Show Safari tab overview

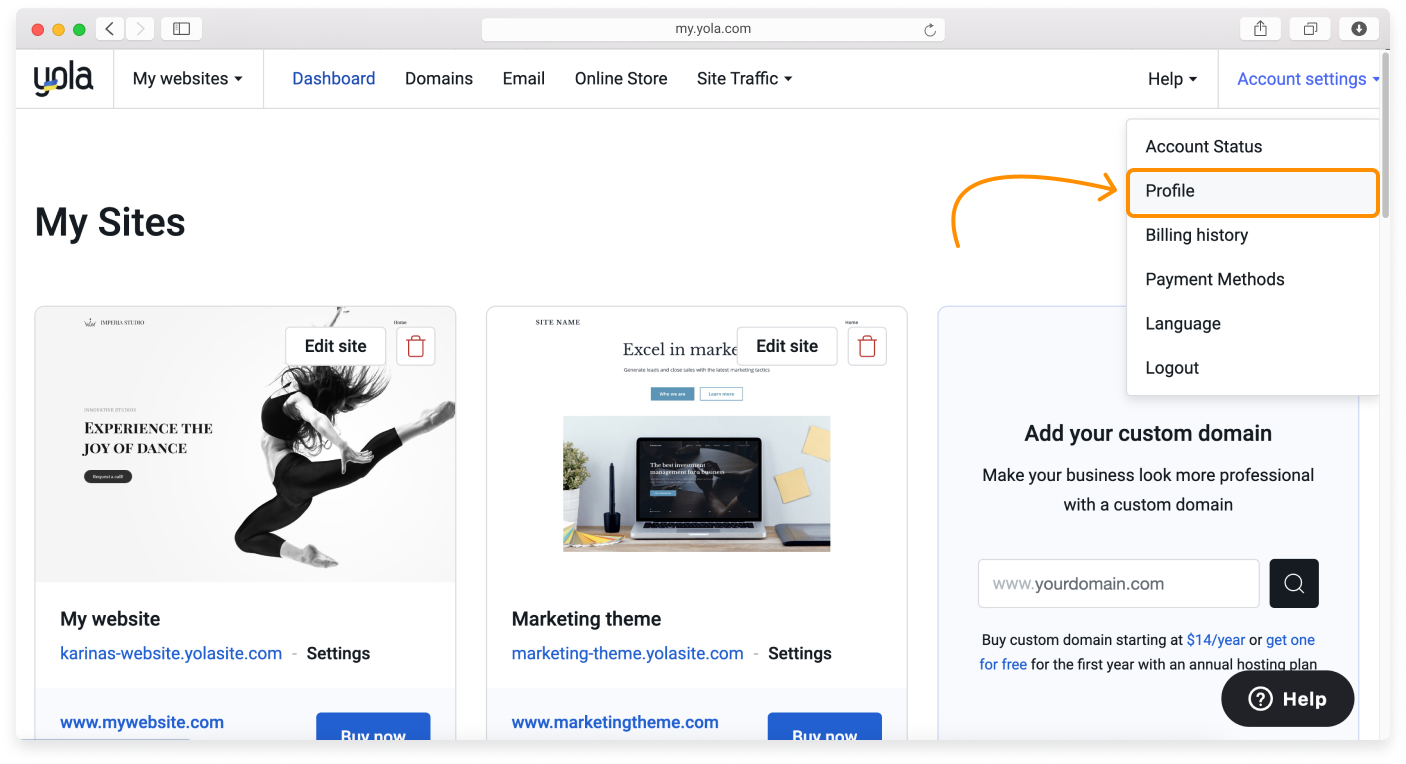[1309, 29]
